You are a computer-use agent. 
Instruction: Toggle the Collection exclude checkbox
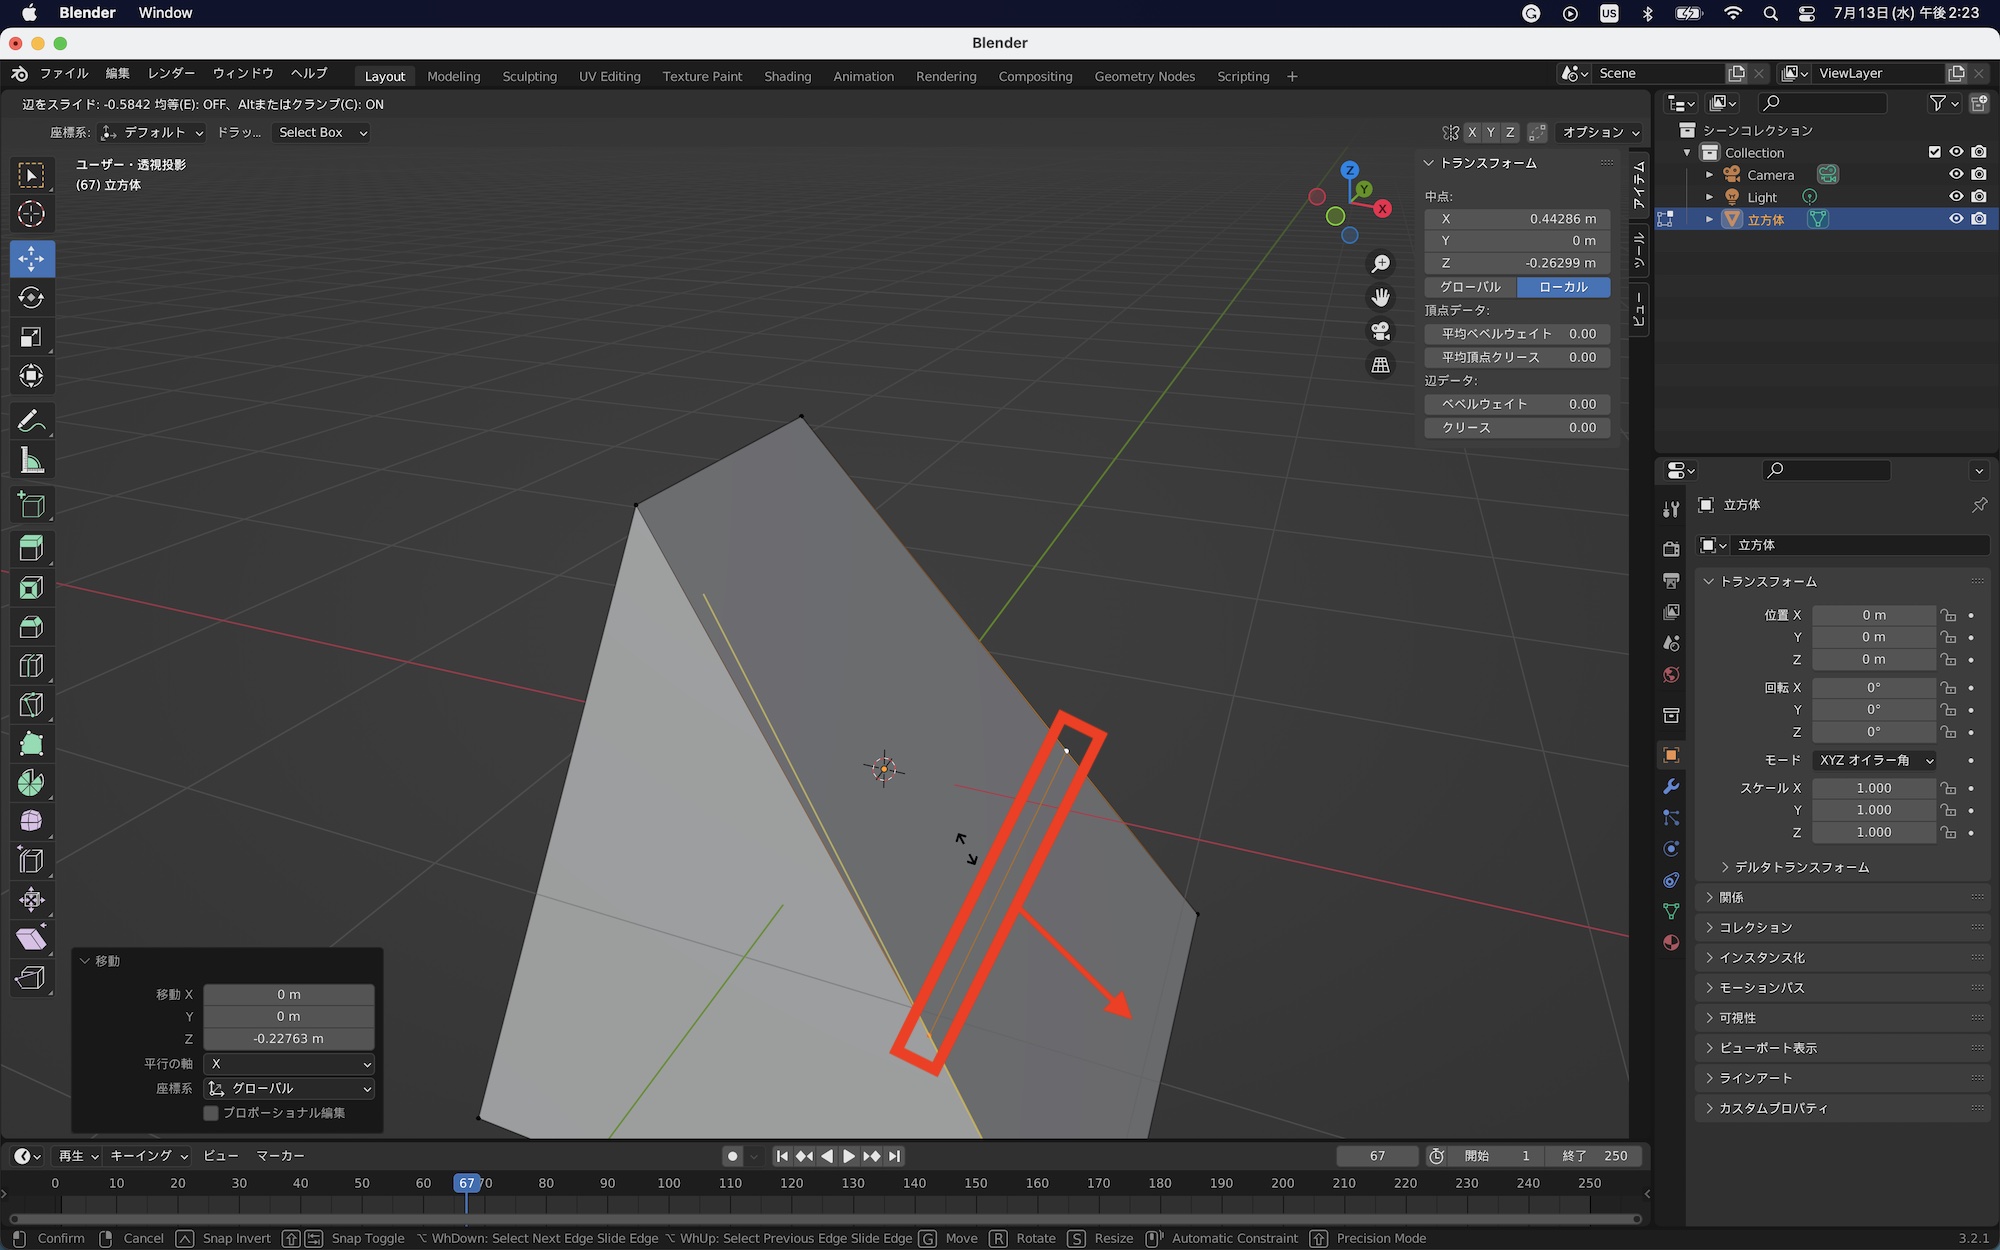click(1934, 152)
